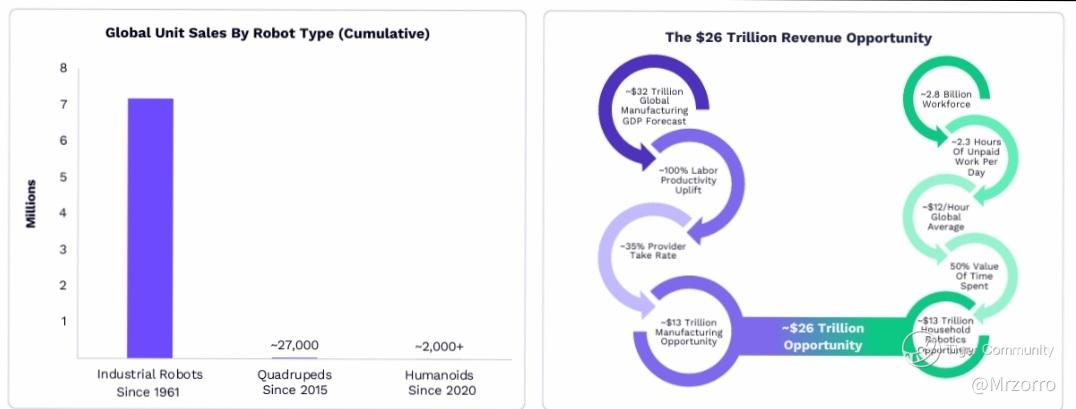Image resolution: width=1076 pixels, height=409 pixels.
Task: Click the Industrial Robots Since 1961 label
Action: [x=150, y=382]
